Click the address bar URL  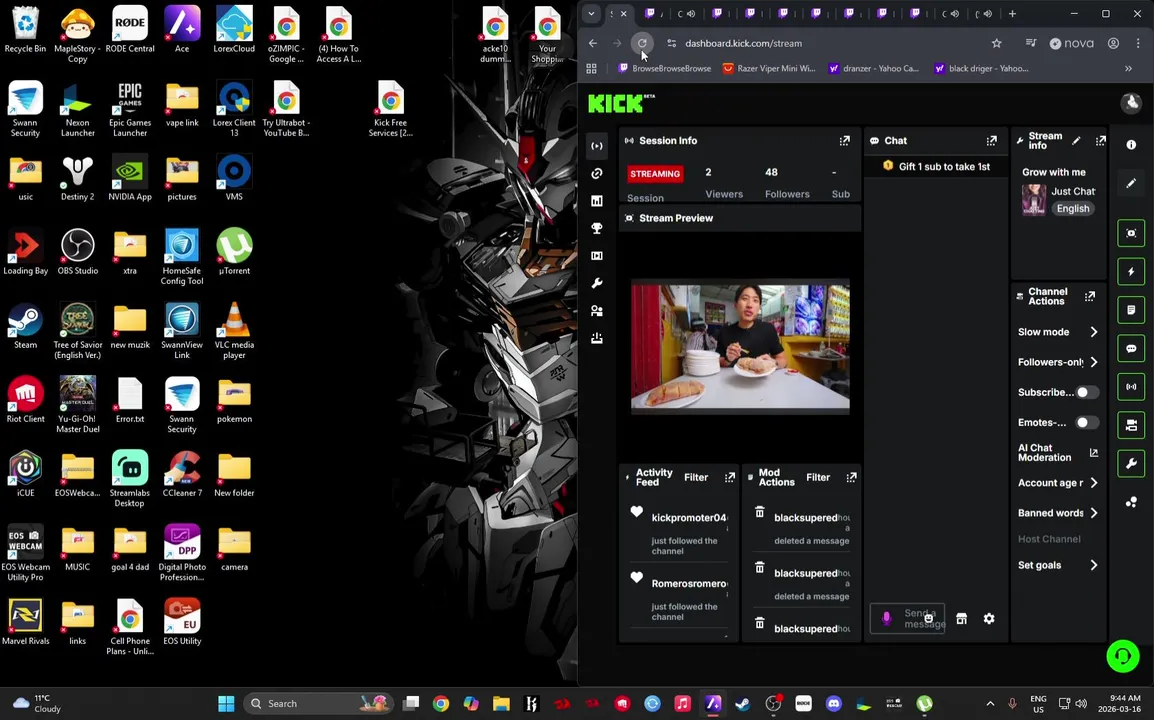743,43
